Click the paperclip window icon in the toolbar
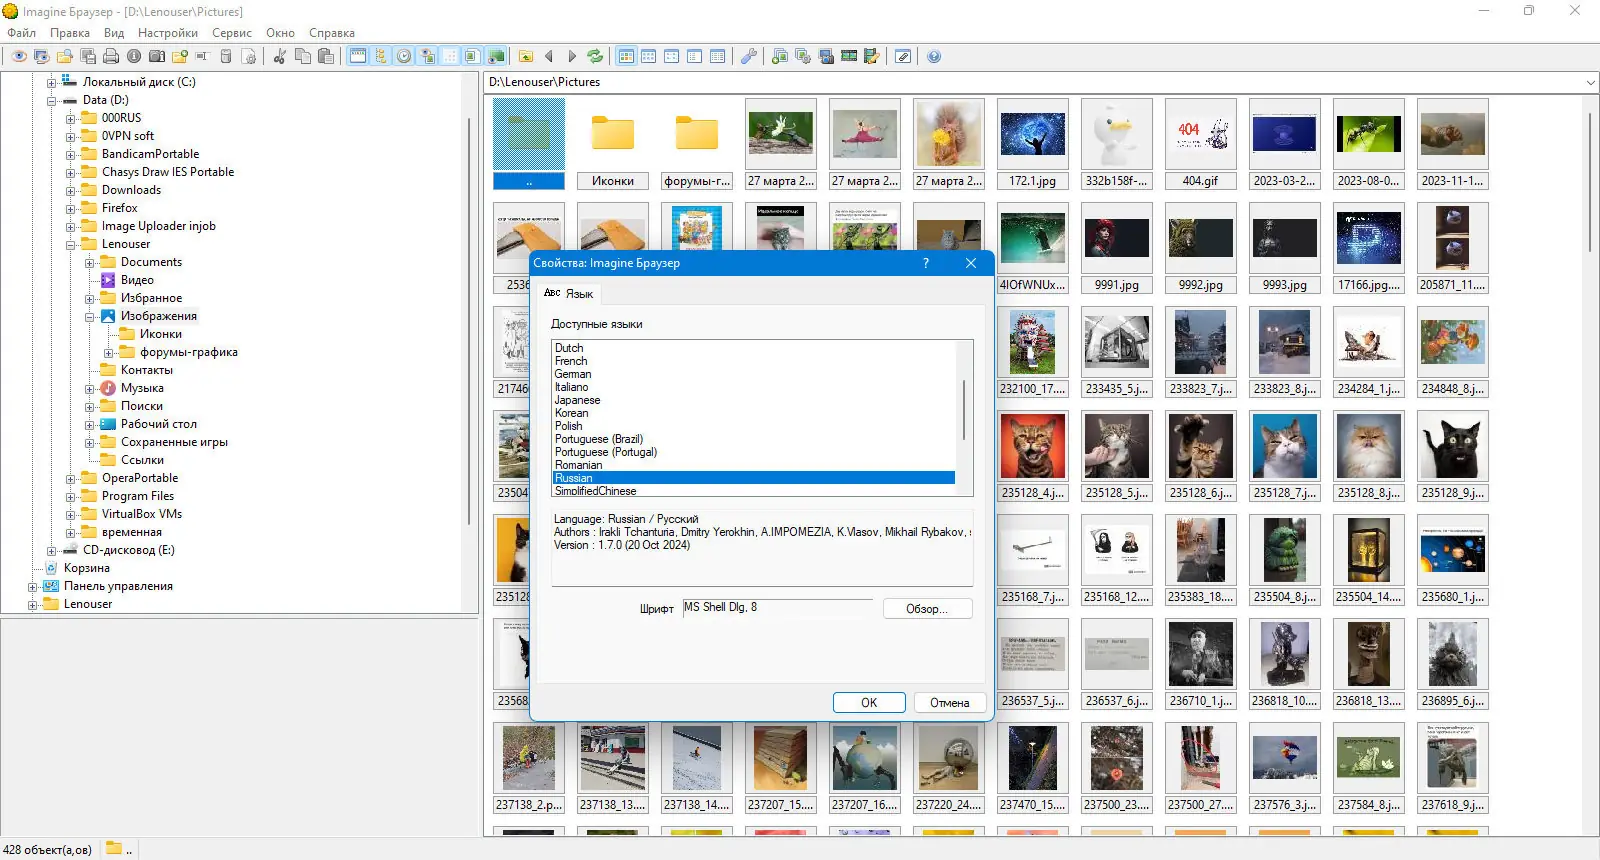Screen dimensions: 1600x860 coord(903,57)
